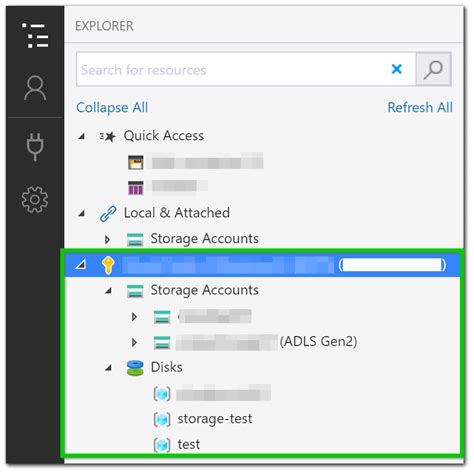Select the Local & Attached label
Image resolution: width=474 pixels, height=474 pixels.
pos(177,213)
